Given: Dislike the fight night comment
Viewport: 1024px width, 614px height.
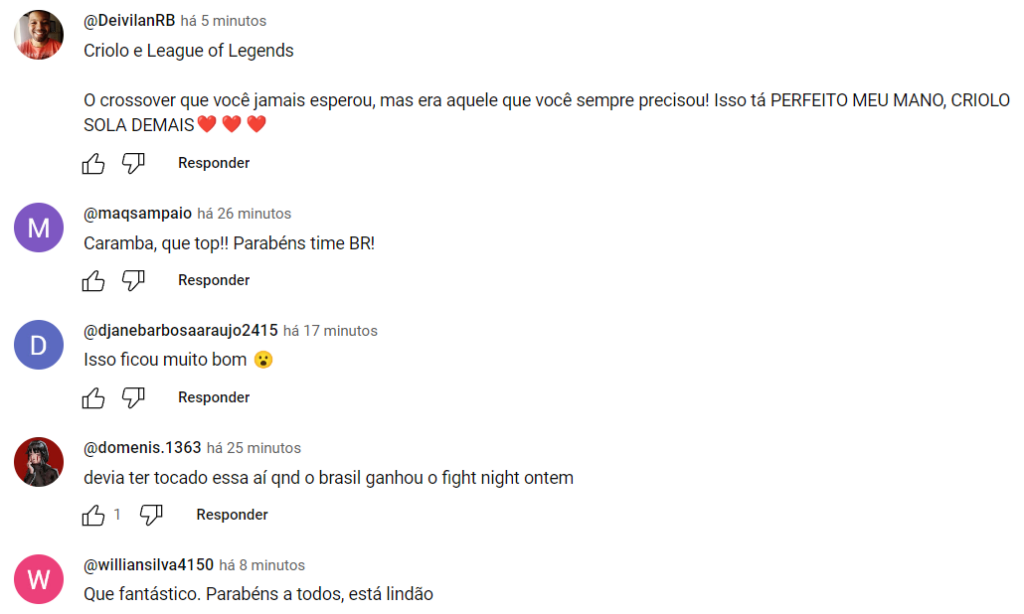Looking at the screenshot, I should (151, 515).
